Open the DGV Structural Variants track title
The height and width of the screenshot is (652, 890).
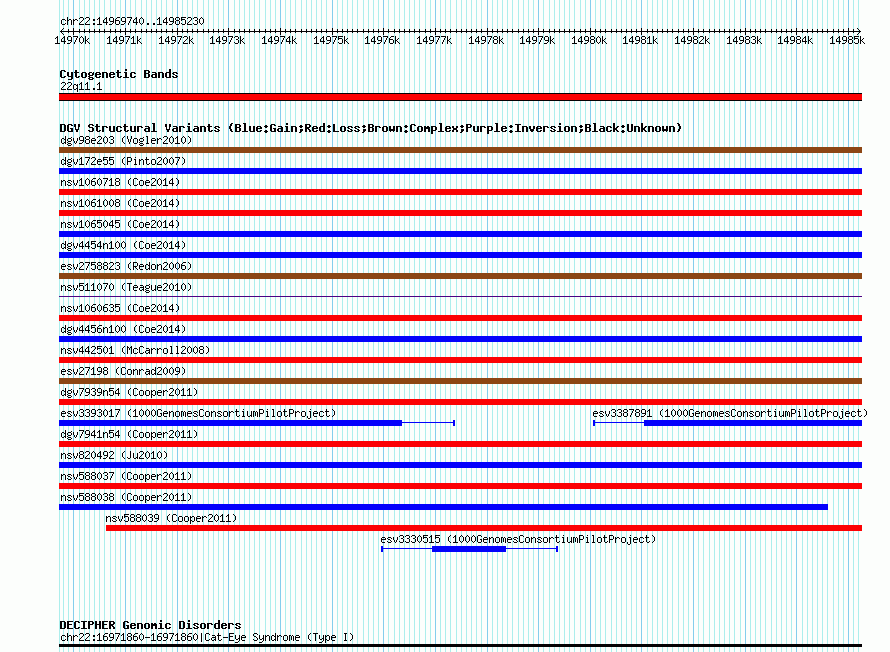point(371,128)
